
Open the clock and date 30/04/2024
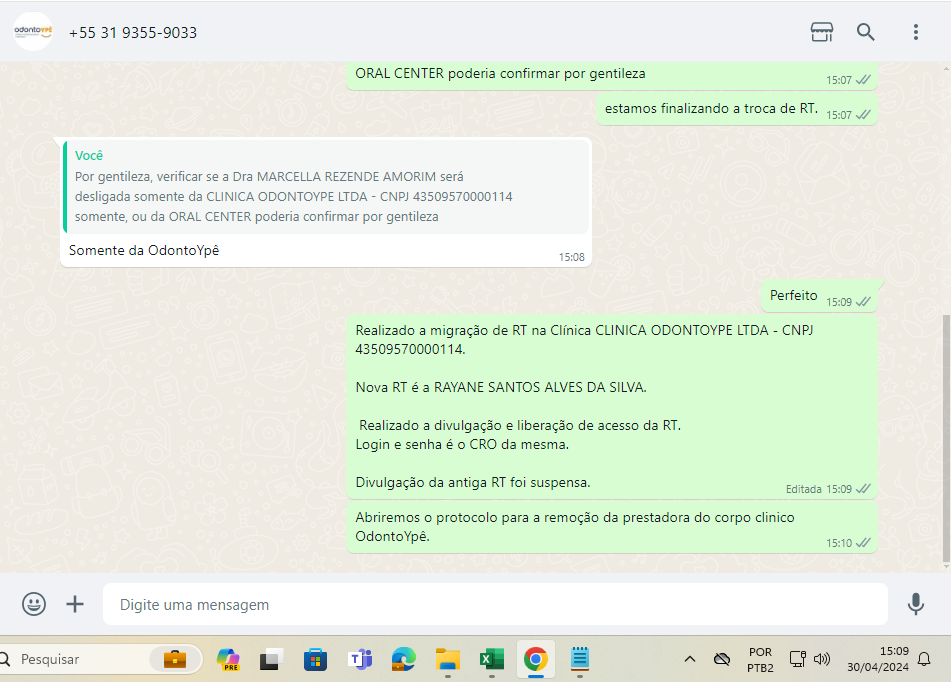tap(878, 659)
